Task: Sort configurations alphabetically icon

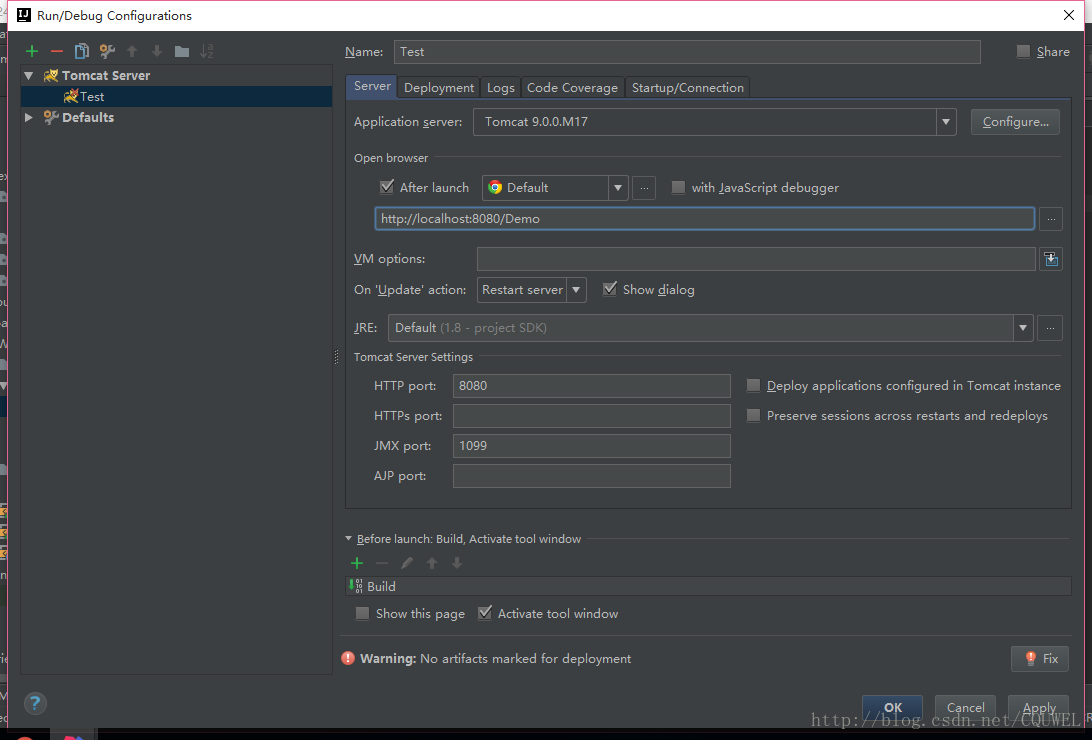Action: [x=207, y=51]
